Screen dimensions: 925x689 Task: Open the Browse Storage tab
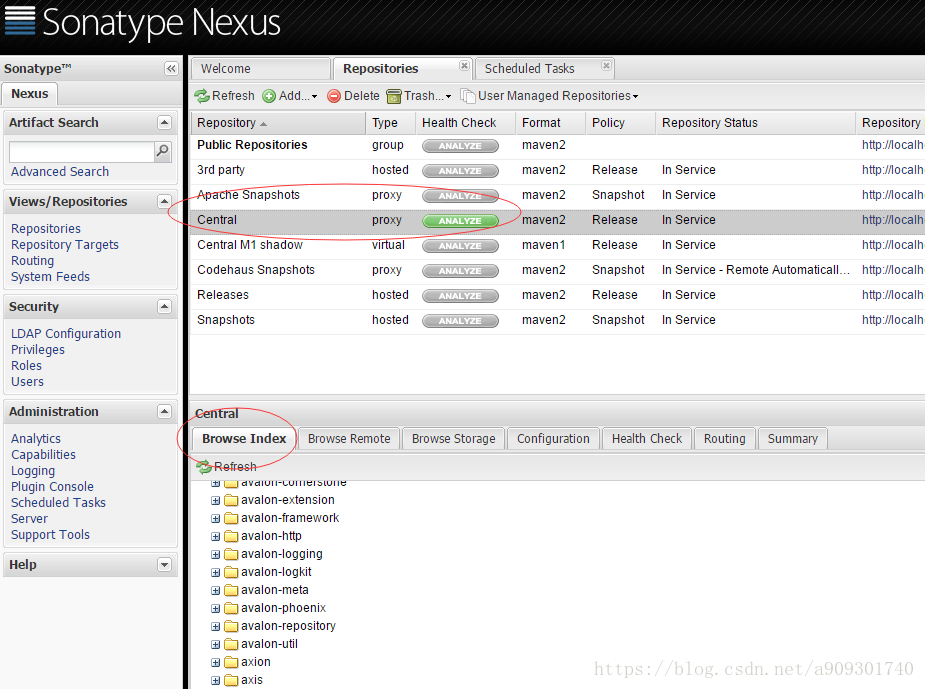[454, 439]
